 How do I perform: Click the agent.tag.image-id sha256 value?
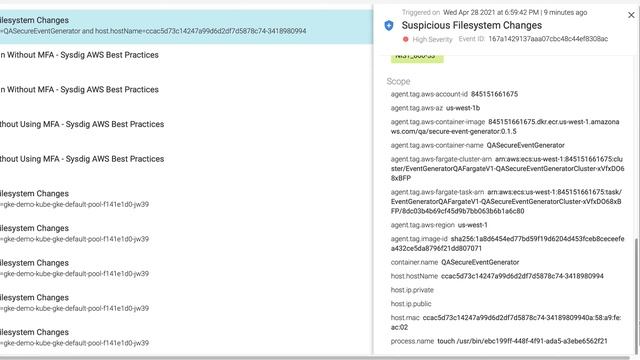pyautogui.click(x=507, y=243)
